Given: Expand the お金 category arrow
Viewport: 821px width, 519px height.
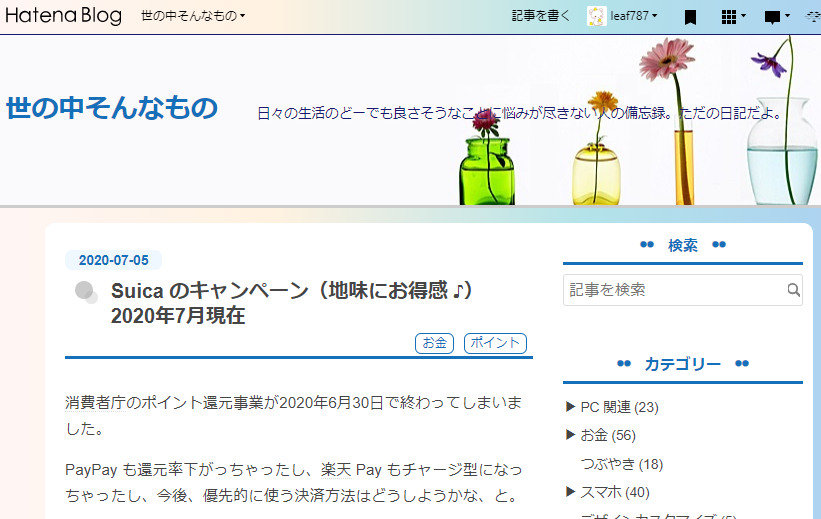Looking at the screenshot, I should pyautogui.click(x=571, y=434).
